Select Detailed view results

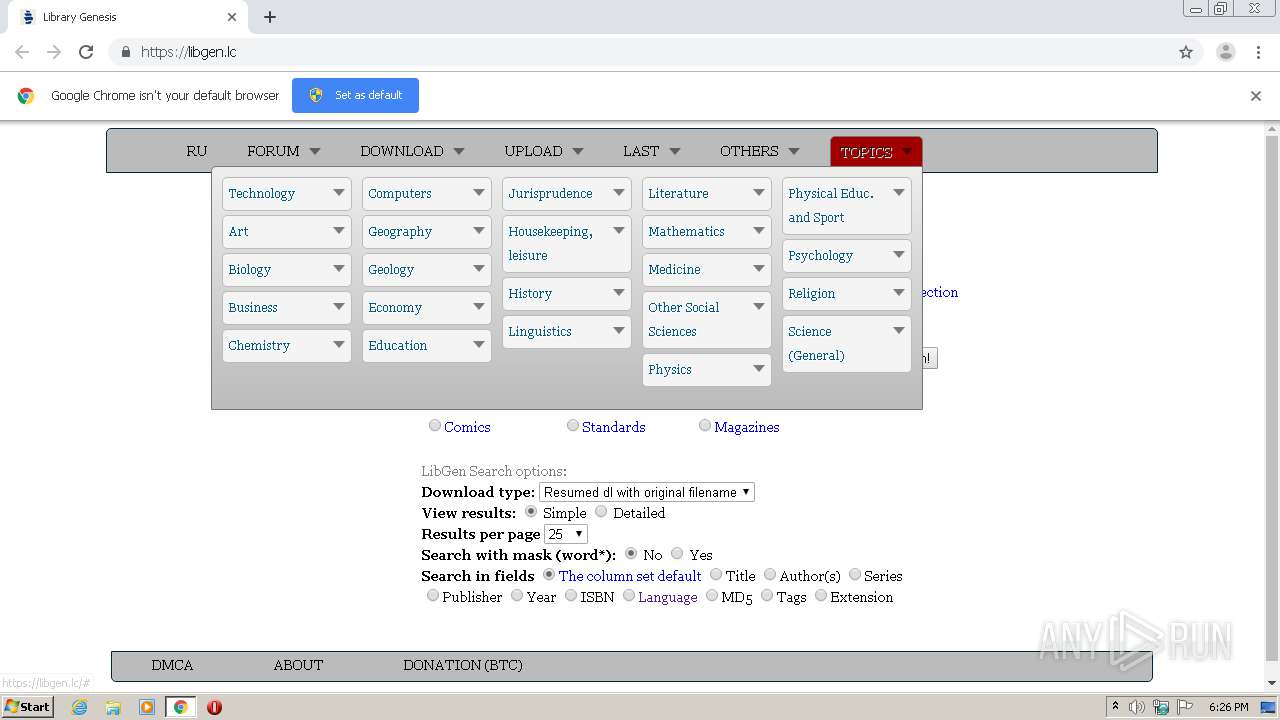click(601, 511)
